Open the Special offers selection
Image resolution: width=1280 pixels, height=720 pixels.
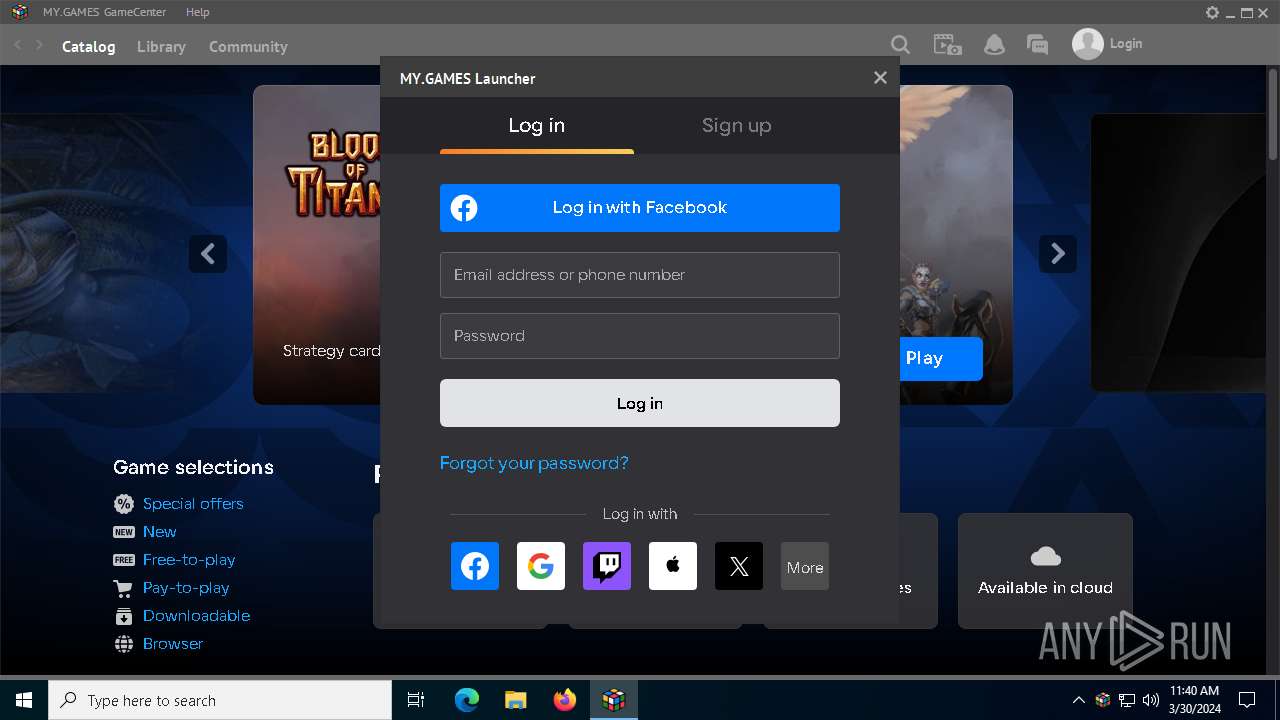[193, 504]
